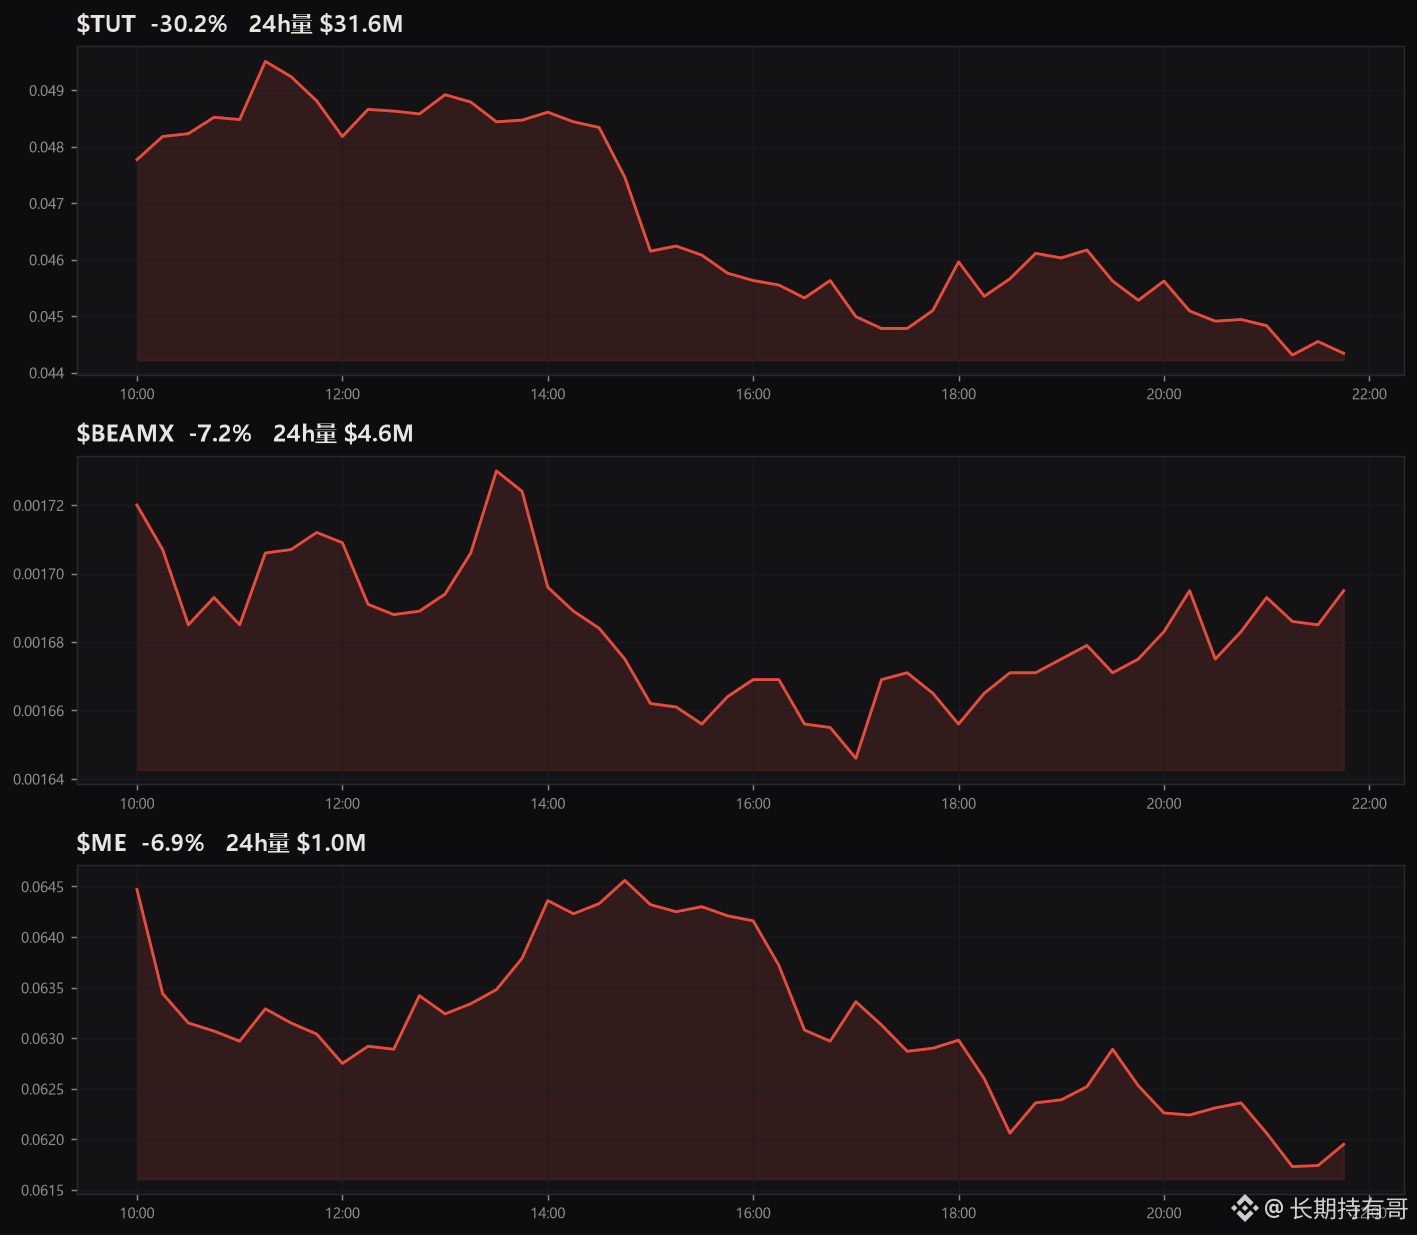Click the 0.0635 price axis label

42,988
